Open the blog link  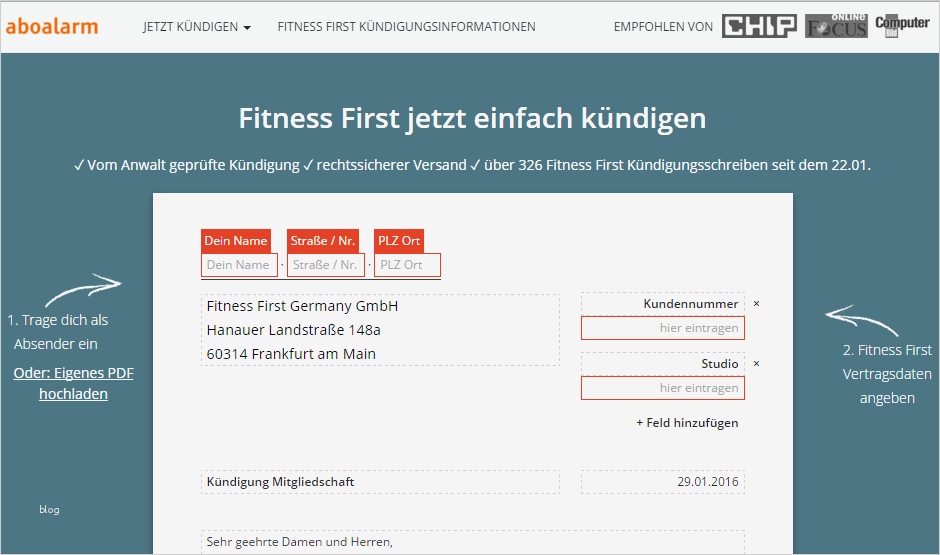coord(49,509)
